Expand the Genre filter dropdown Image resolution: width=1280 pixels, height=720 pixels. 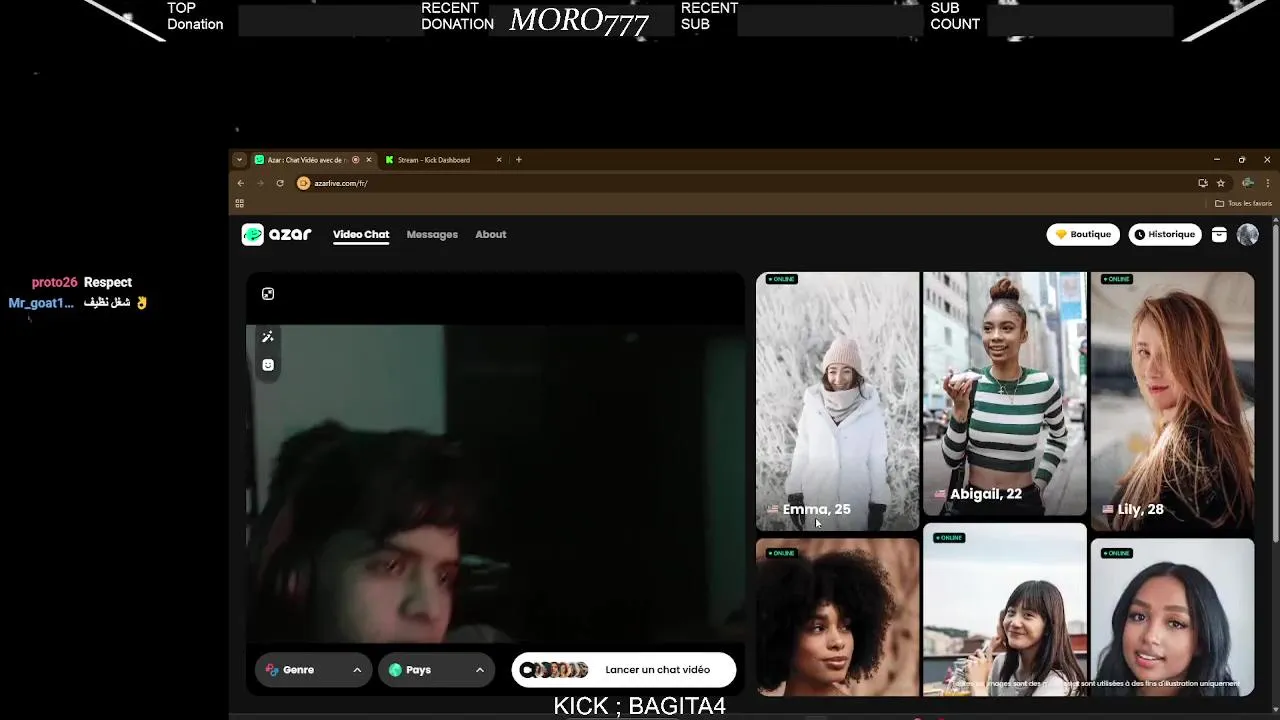pyautogui.click(x=313, y=670)
